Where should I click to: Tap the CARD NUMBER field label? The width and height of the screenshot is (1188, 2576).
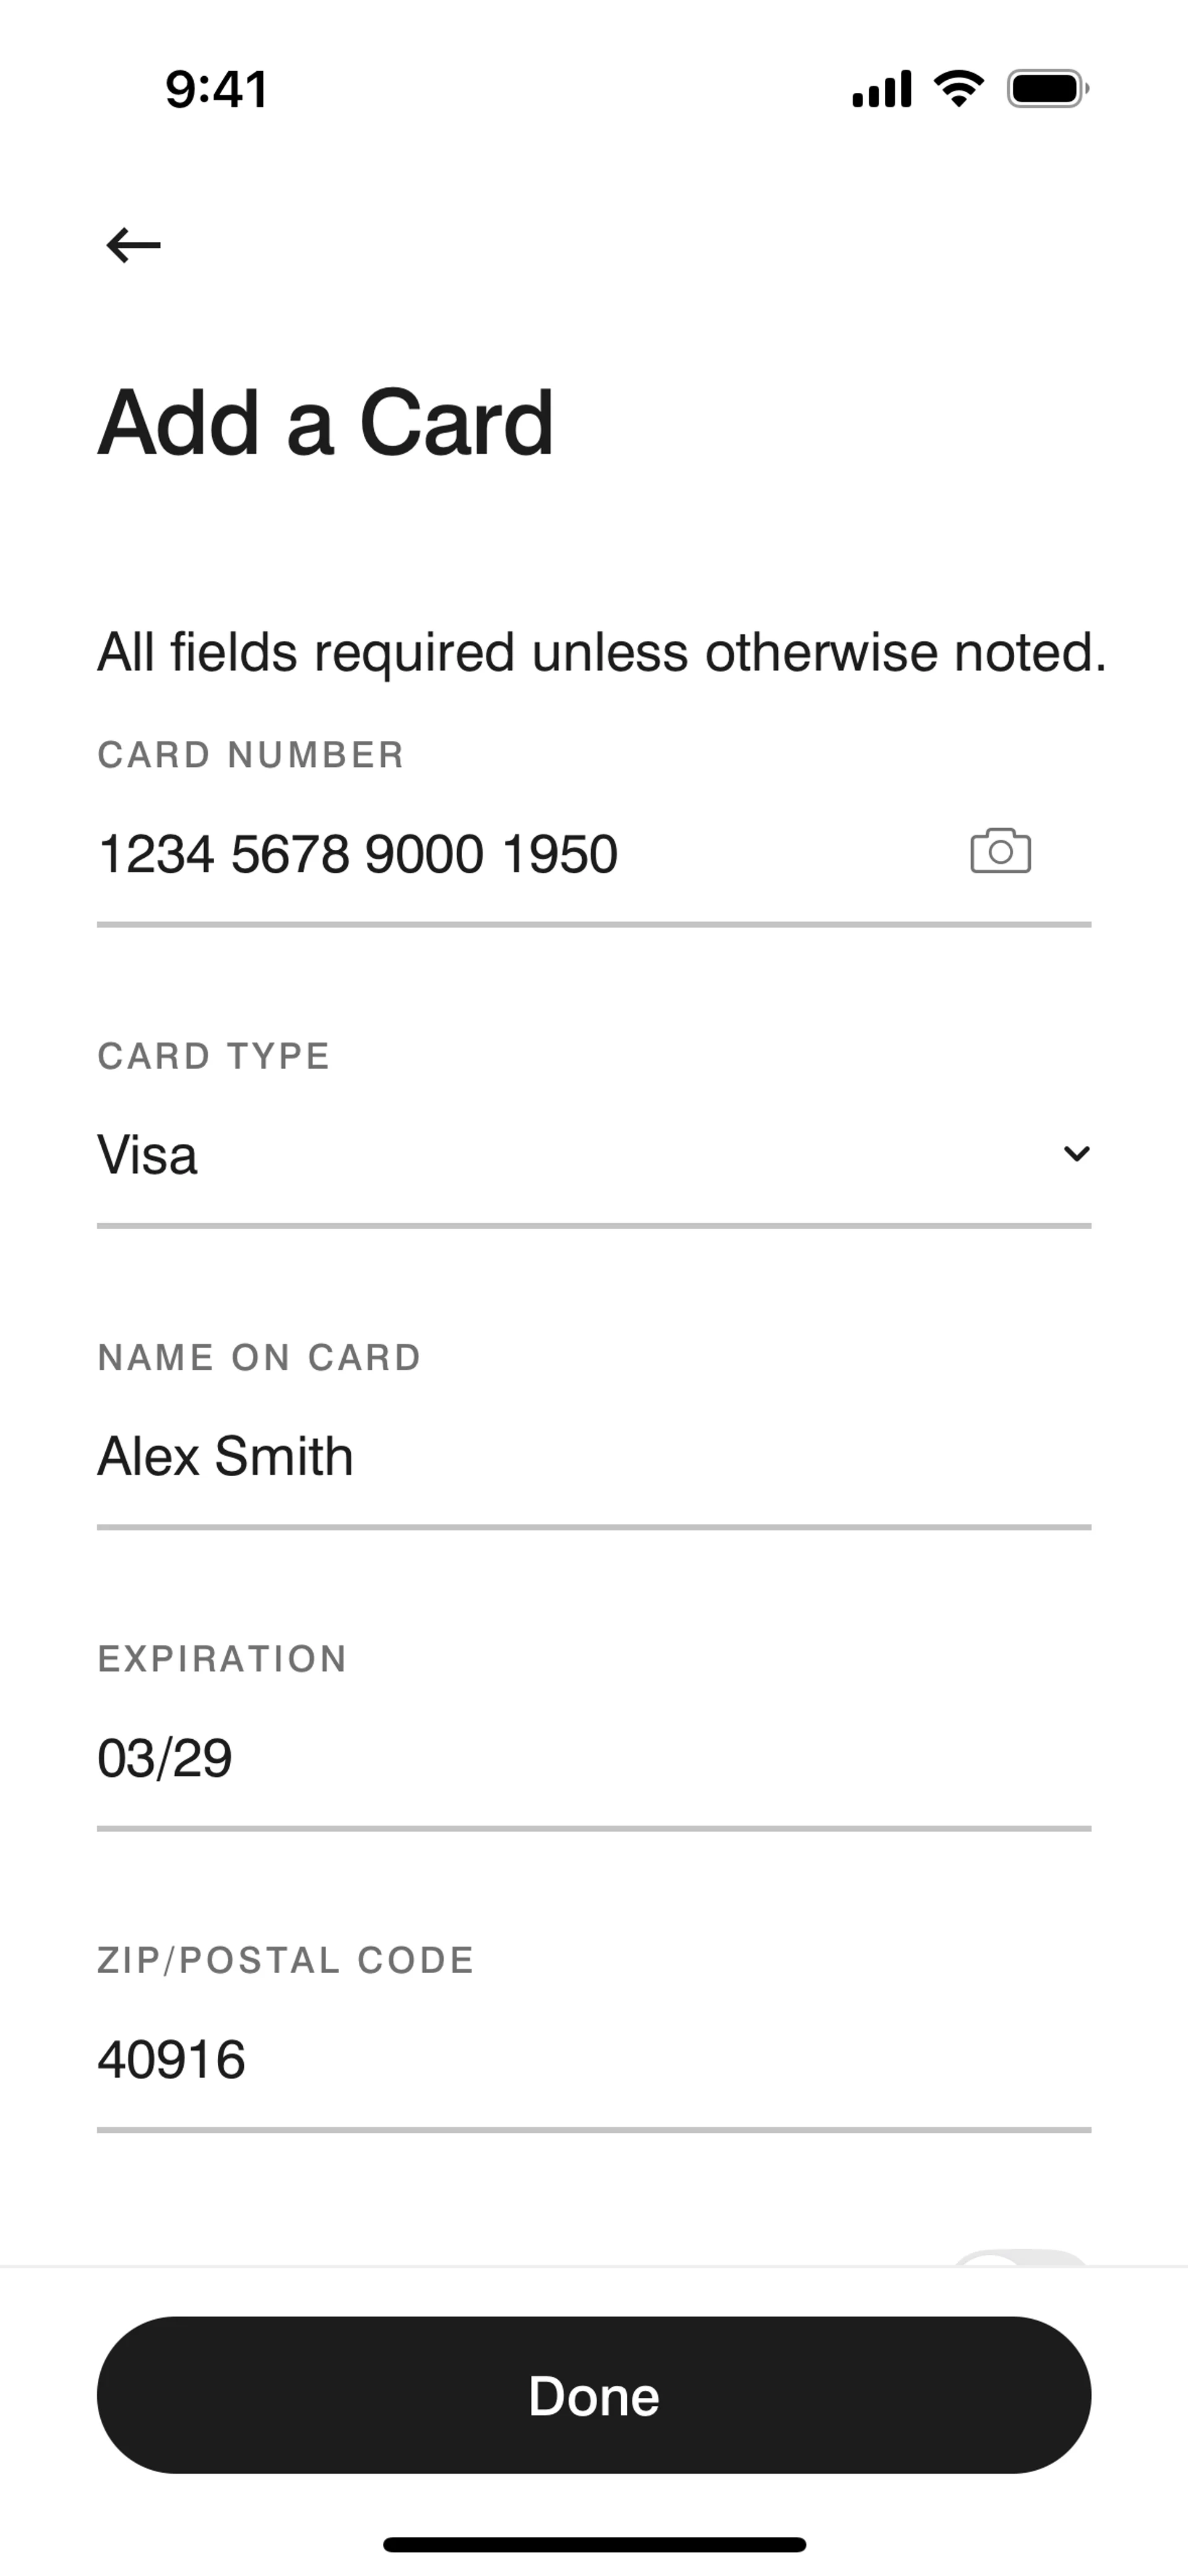click(251, 755)
